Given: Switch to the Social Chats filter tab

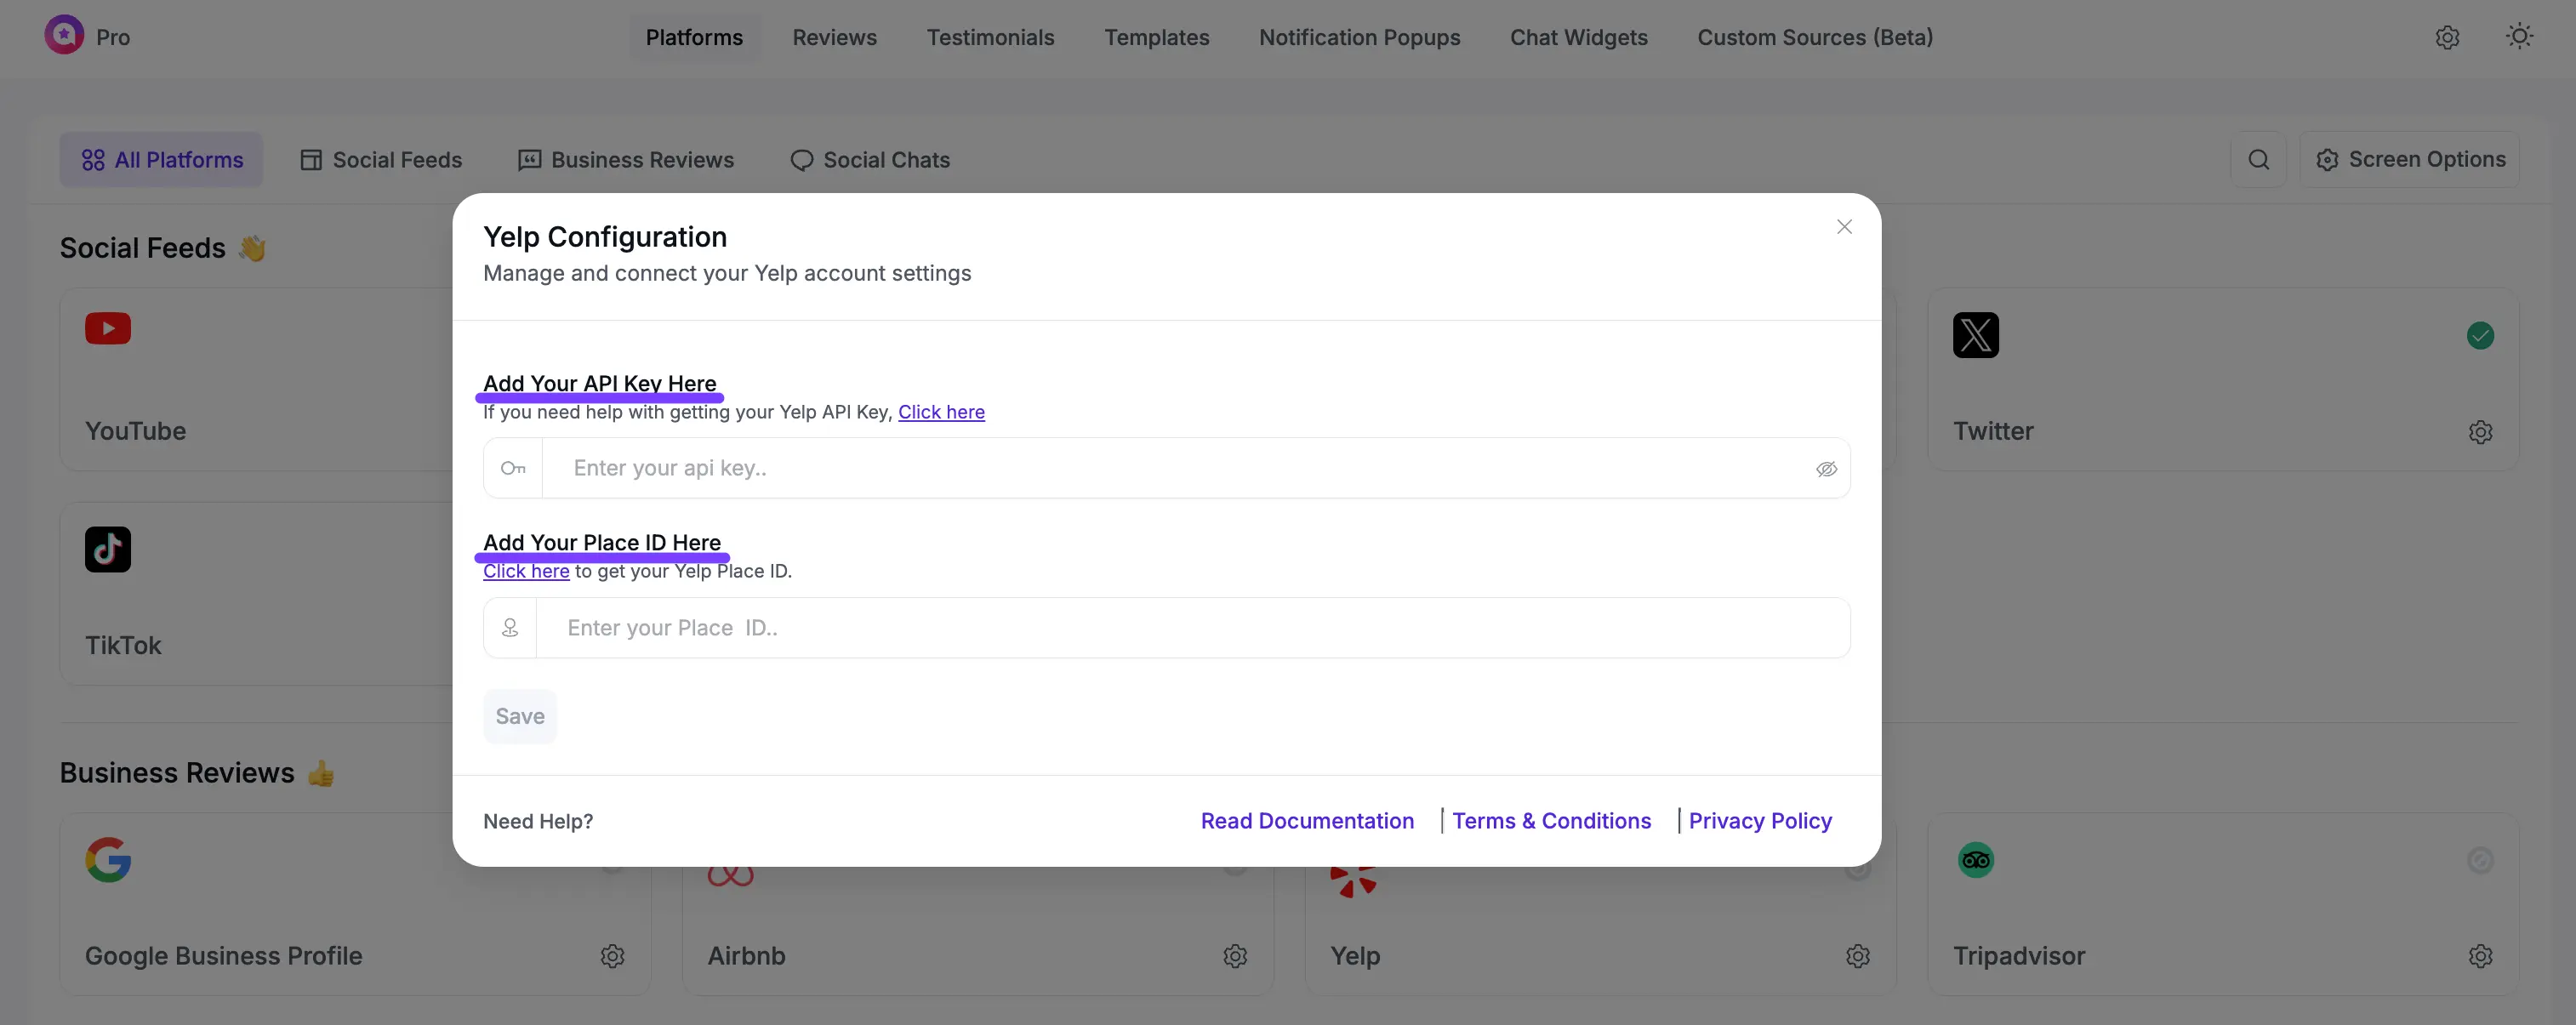Looking at the screenshot, I should (x=869, y=159).
